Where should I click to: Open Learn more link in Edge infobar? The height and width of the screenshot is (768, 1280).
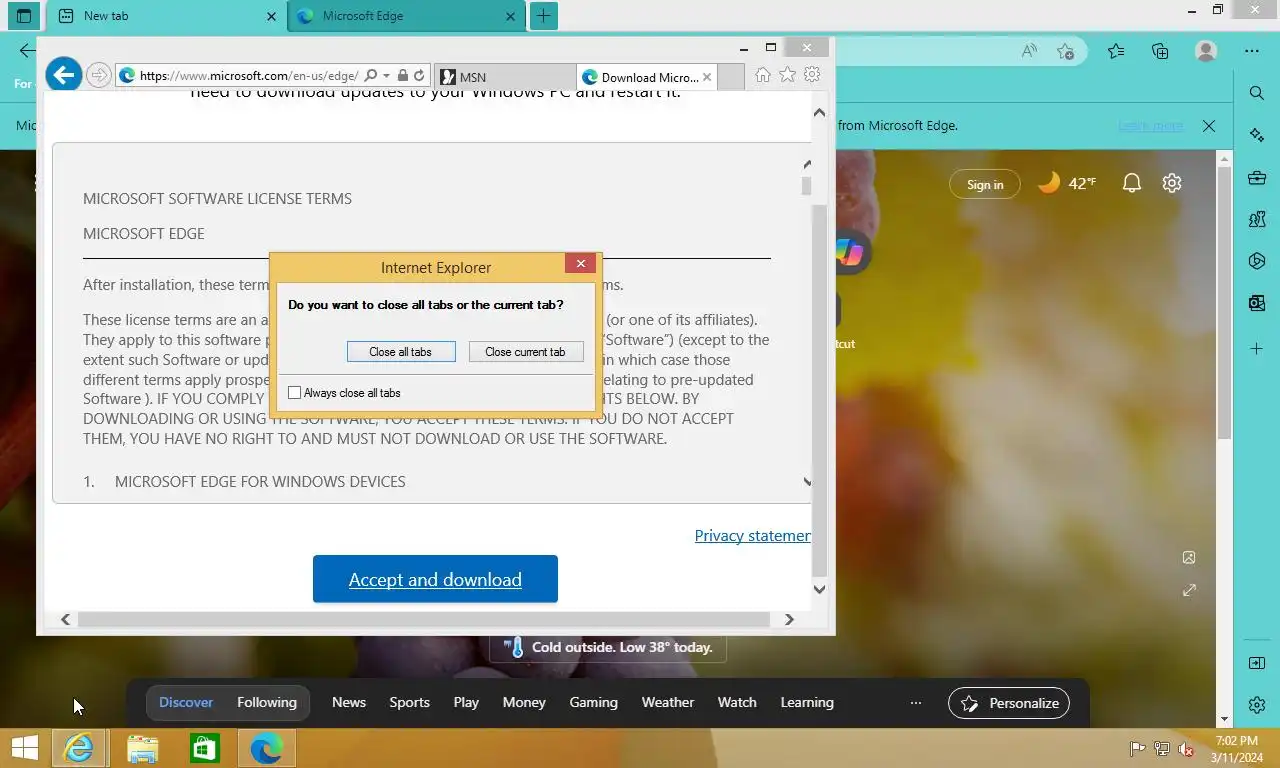point(1150,126)
